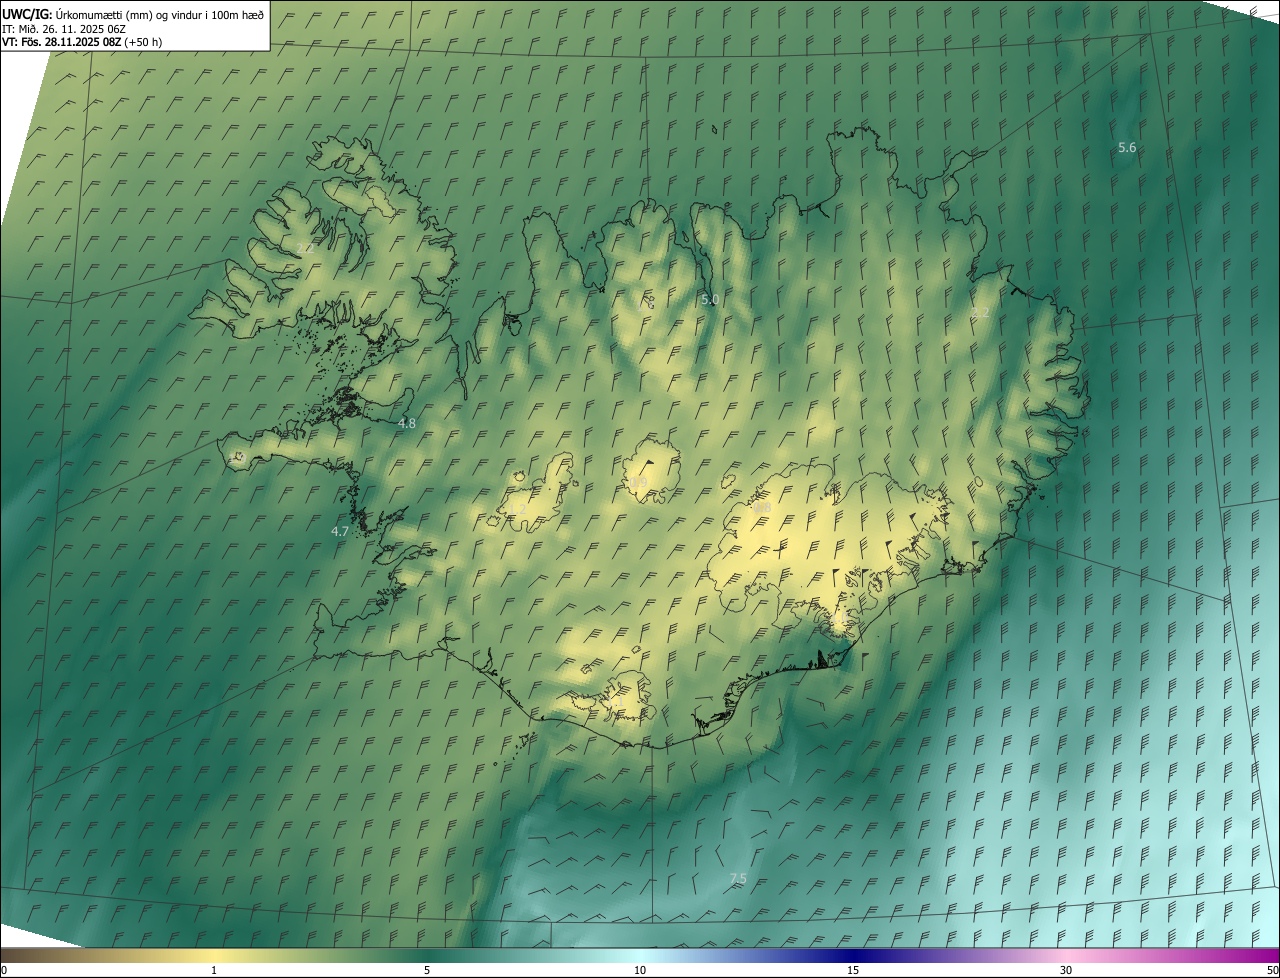Click the 10 tick label on the color scale
This screenshot has height=978, width=1280.
[640, 971]
